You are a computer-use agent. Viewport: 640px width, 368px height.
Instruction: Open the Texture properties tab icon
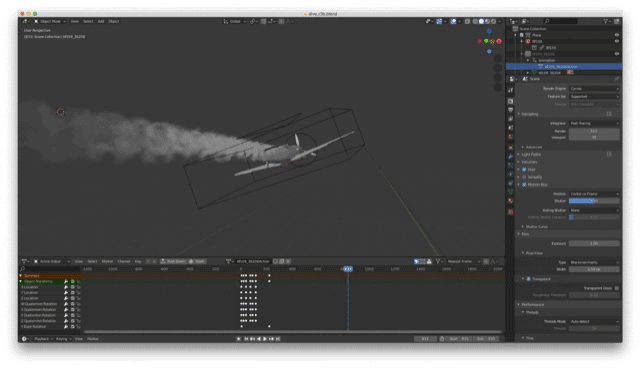click(511, 212)
